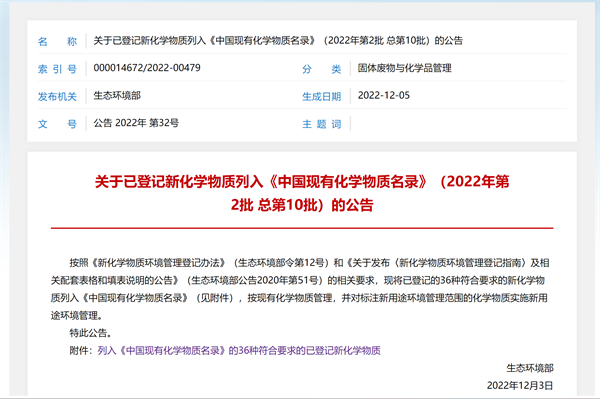Click the 主题词 field label
Image resolution: width=600 pixels, height=399 pixels.
pyautogui.click(x=321, y=124)
